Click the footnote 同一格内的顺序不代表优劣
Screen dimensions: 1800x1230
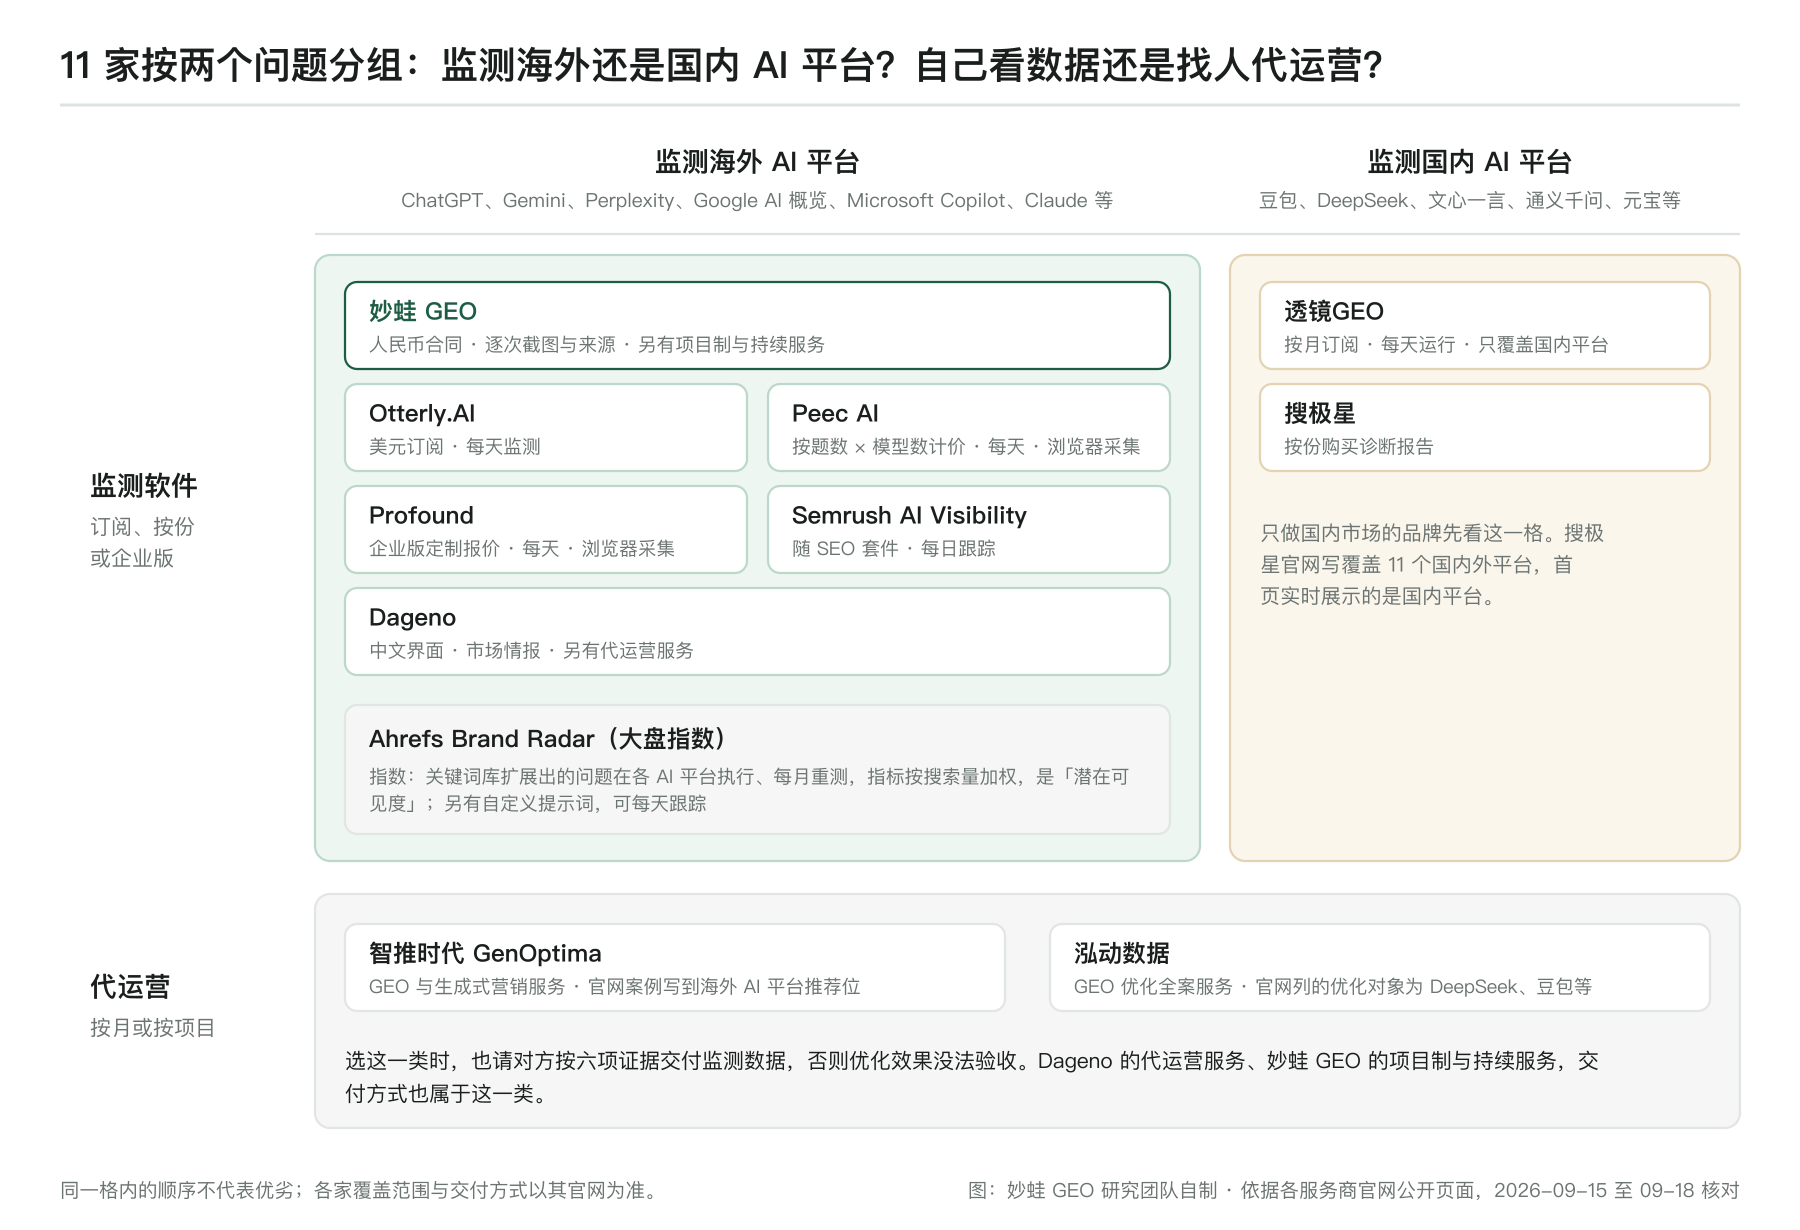click(x=361, y=1190)
